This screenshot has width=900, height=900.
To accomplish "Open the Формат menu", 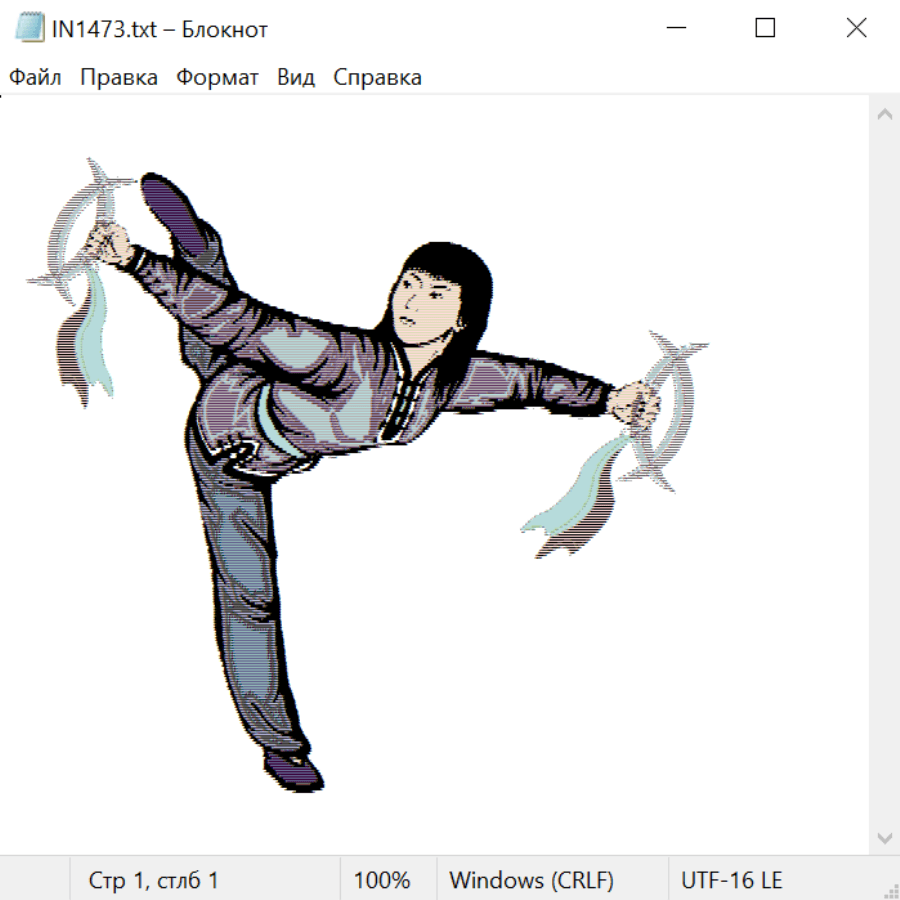I will coord(217,78).
